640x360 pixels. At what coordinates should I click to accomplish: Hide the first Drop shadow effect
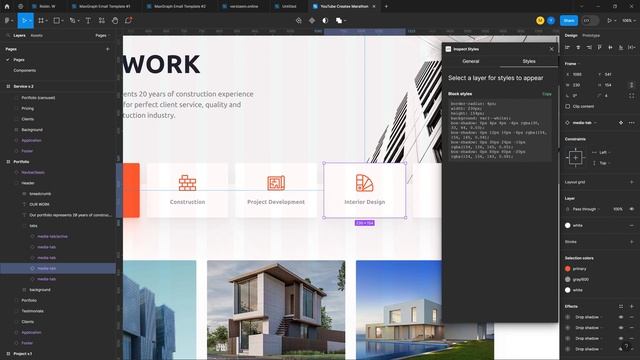(x=621, y=317)
